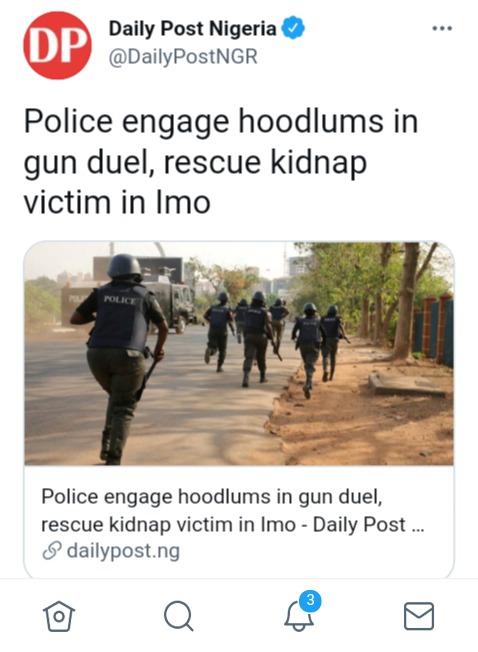Tap the dailypost.ng domain link
Screen dimensions: 478x652
click(x=123, y=551)
